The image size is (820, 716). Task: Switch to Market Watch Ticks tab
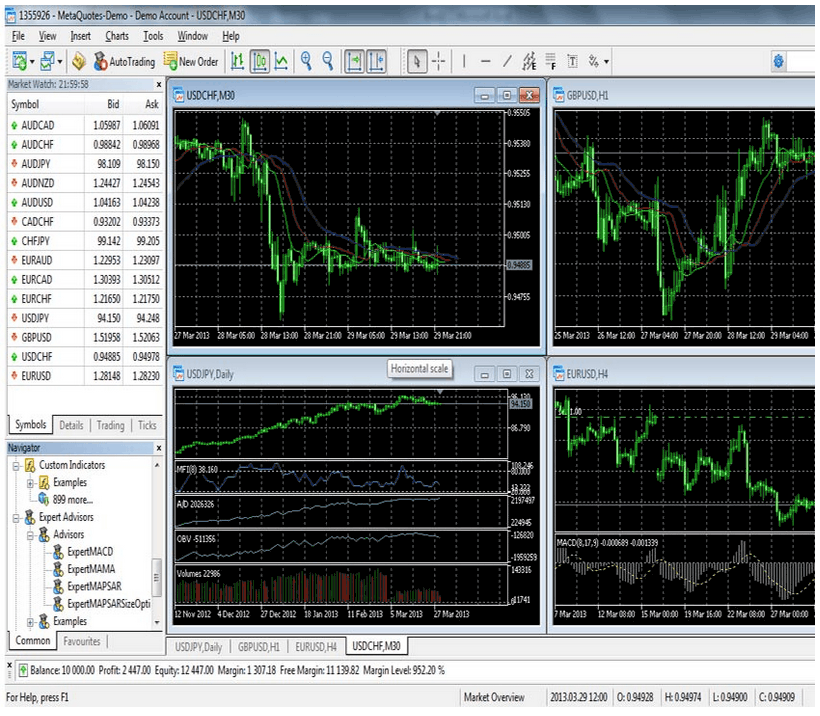coord(147,425)
